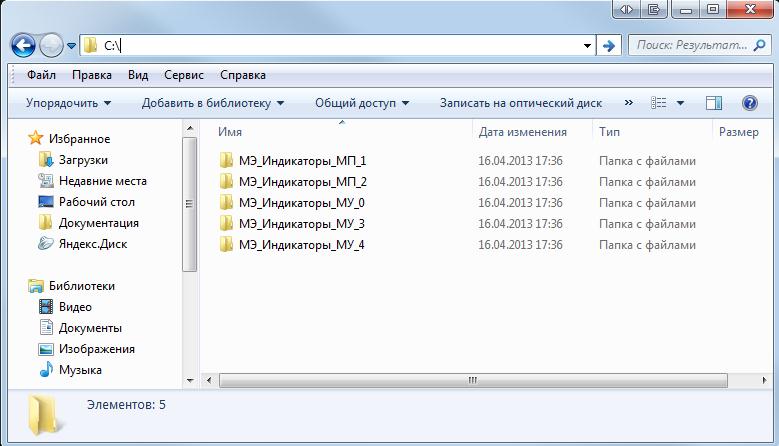Expand the address bar history dropdown
The width and height of the screenshot is (779, 446).
click(x=587, y=46)
